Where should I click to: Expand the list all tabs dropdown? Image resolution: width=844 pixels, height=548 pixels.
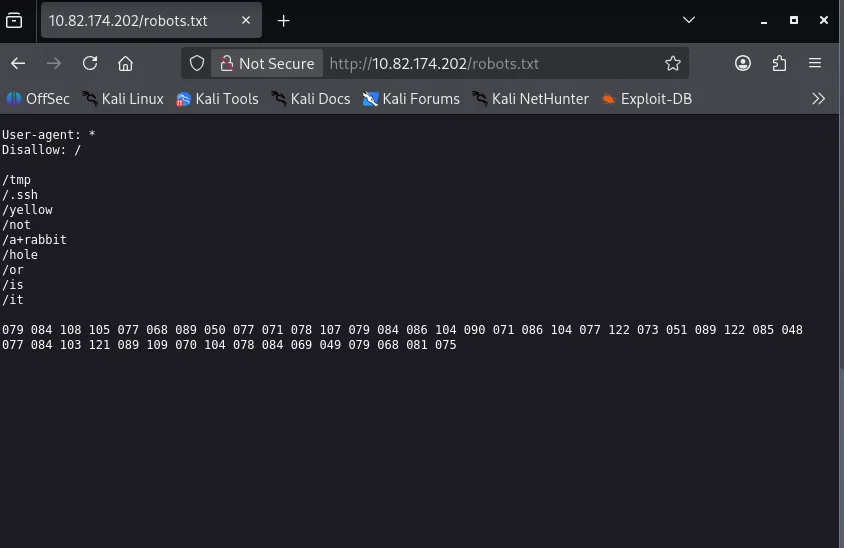point(688,20)
